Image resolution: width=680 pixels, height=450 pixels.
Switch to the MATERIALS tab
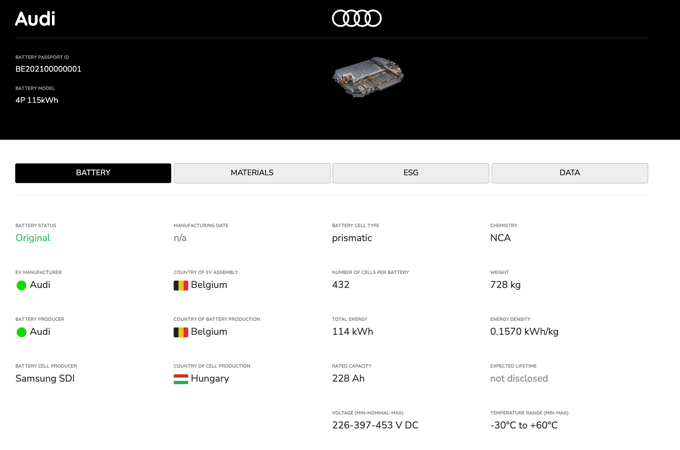click(252, 173)
